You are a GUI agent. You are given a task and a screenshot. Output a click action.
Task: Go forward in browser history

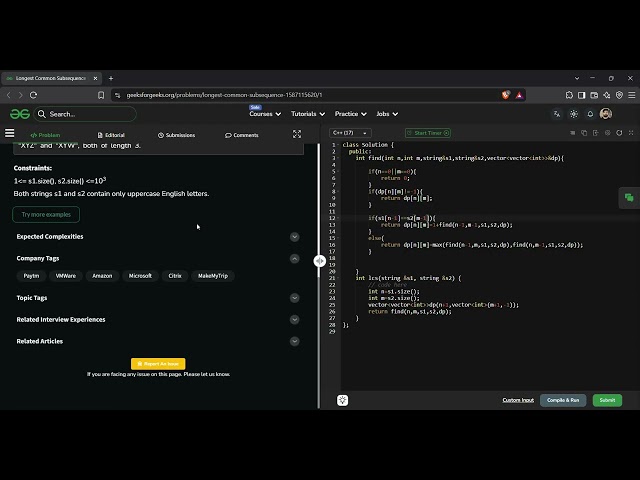[x=20, y=95]
